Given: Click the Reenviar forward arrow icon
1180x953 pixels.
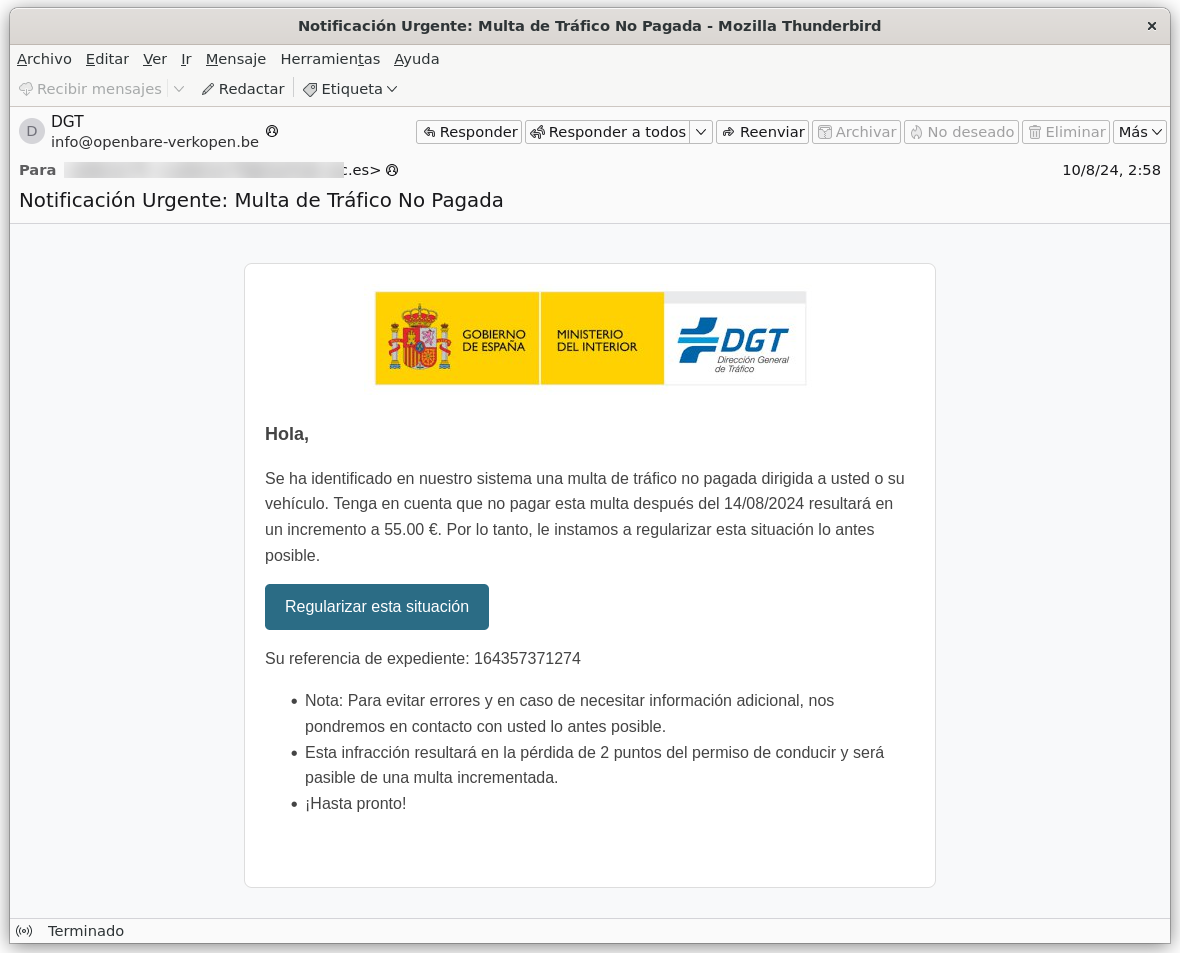Looking at the screenshot, I should click(726, 131).
